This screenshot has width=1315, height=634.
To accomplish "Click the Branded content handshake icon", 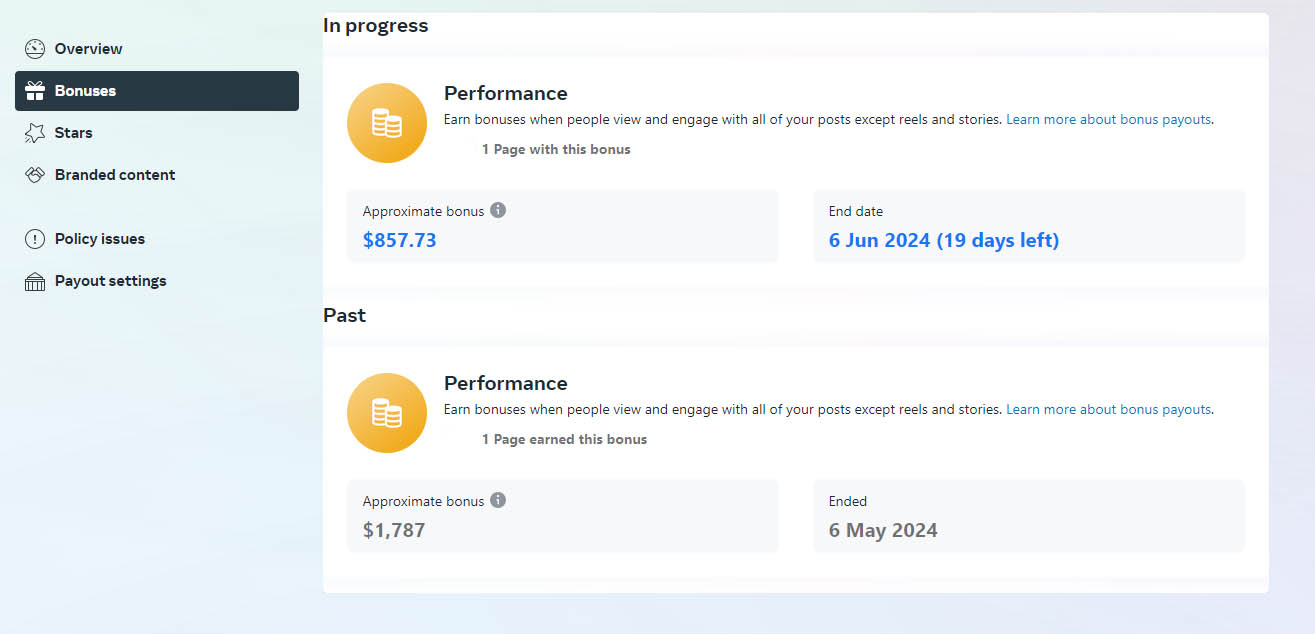I will (35, 175).
